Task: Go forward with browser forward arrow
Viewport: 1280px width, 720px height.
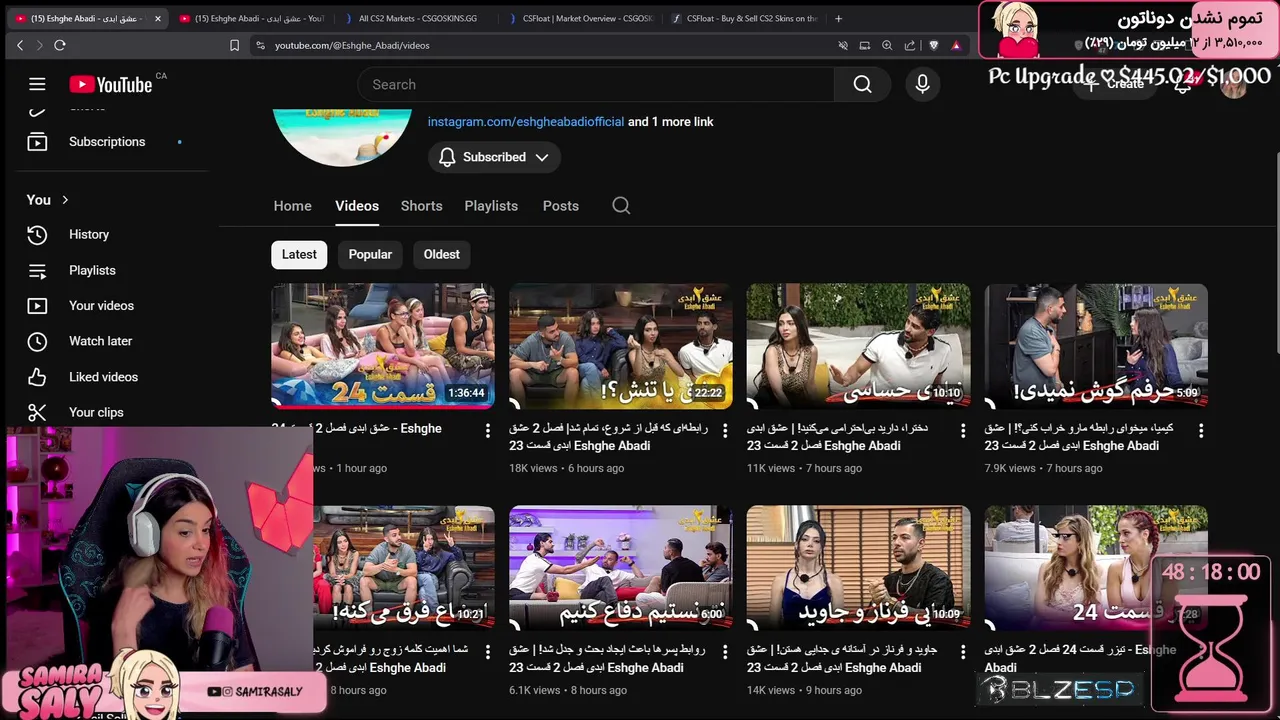Action: point(40,45)
